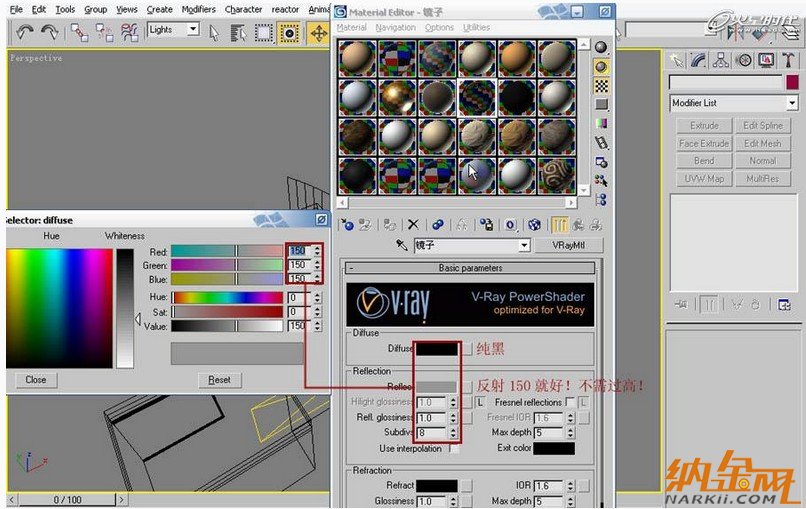Image resolution: width=806 pixels, height=509 pixels.
Task: Open the Modifiers menu
Action: [198, 9]
